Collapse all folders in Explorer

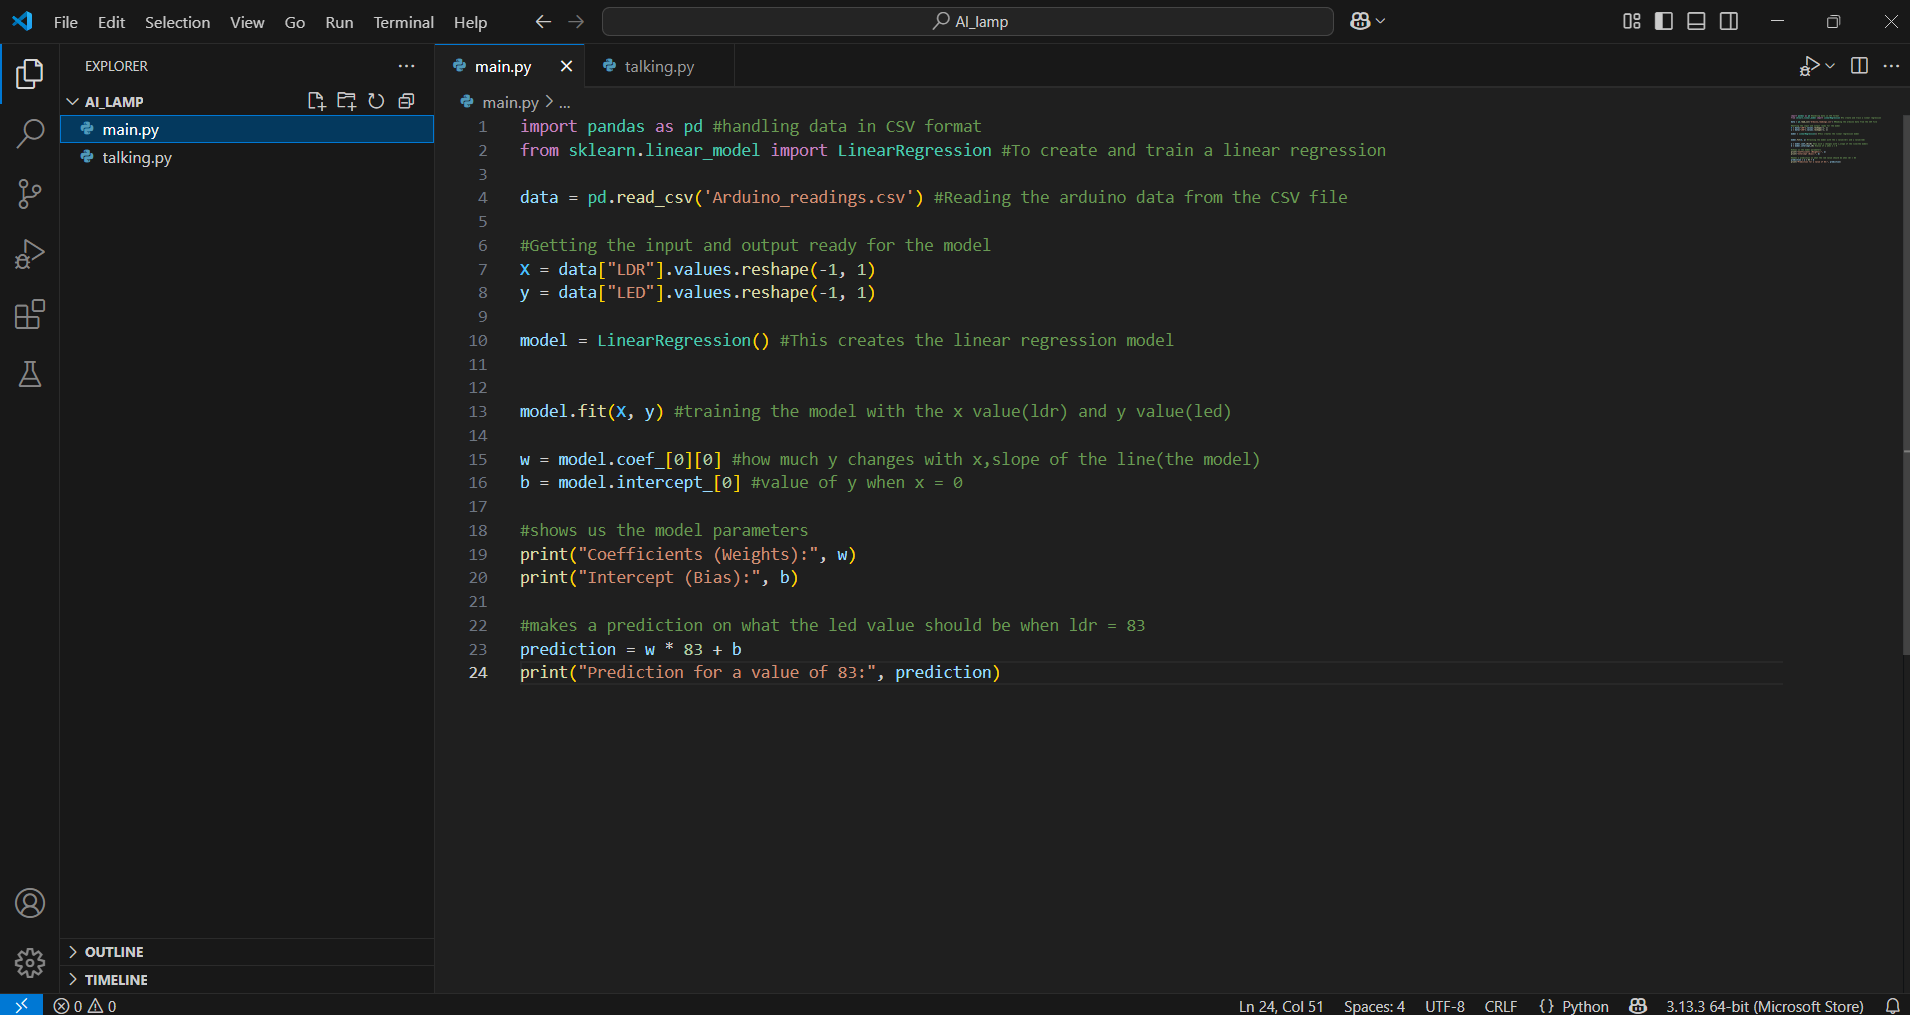406,101
